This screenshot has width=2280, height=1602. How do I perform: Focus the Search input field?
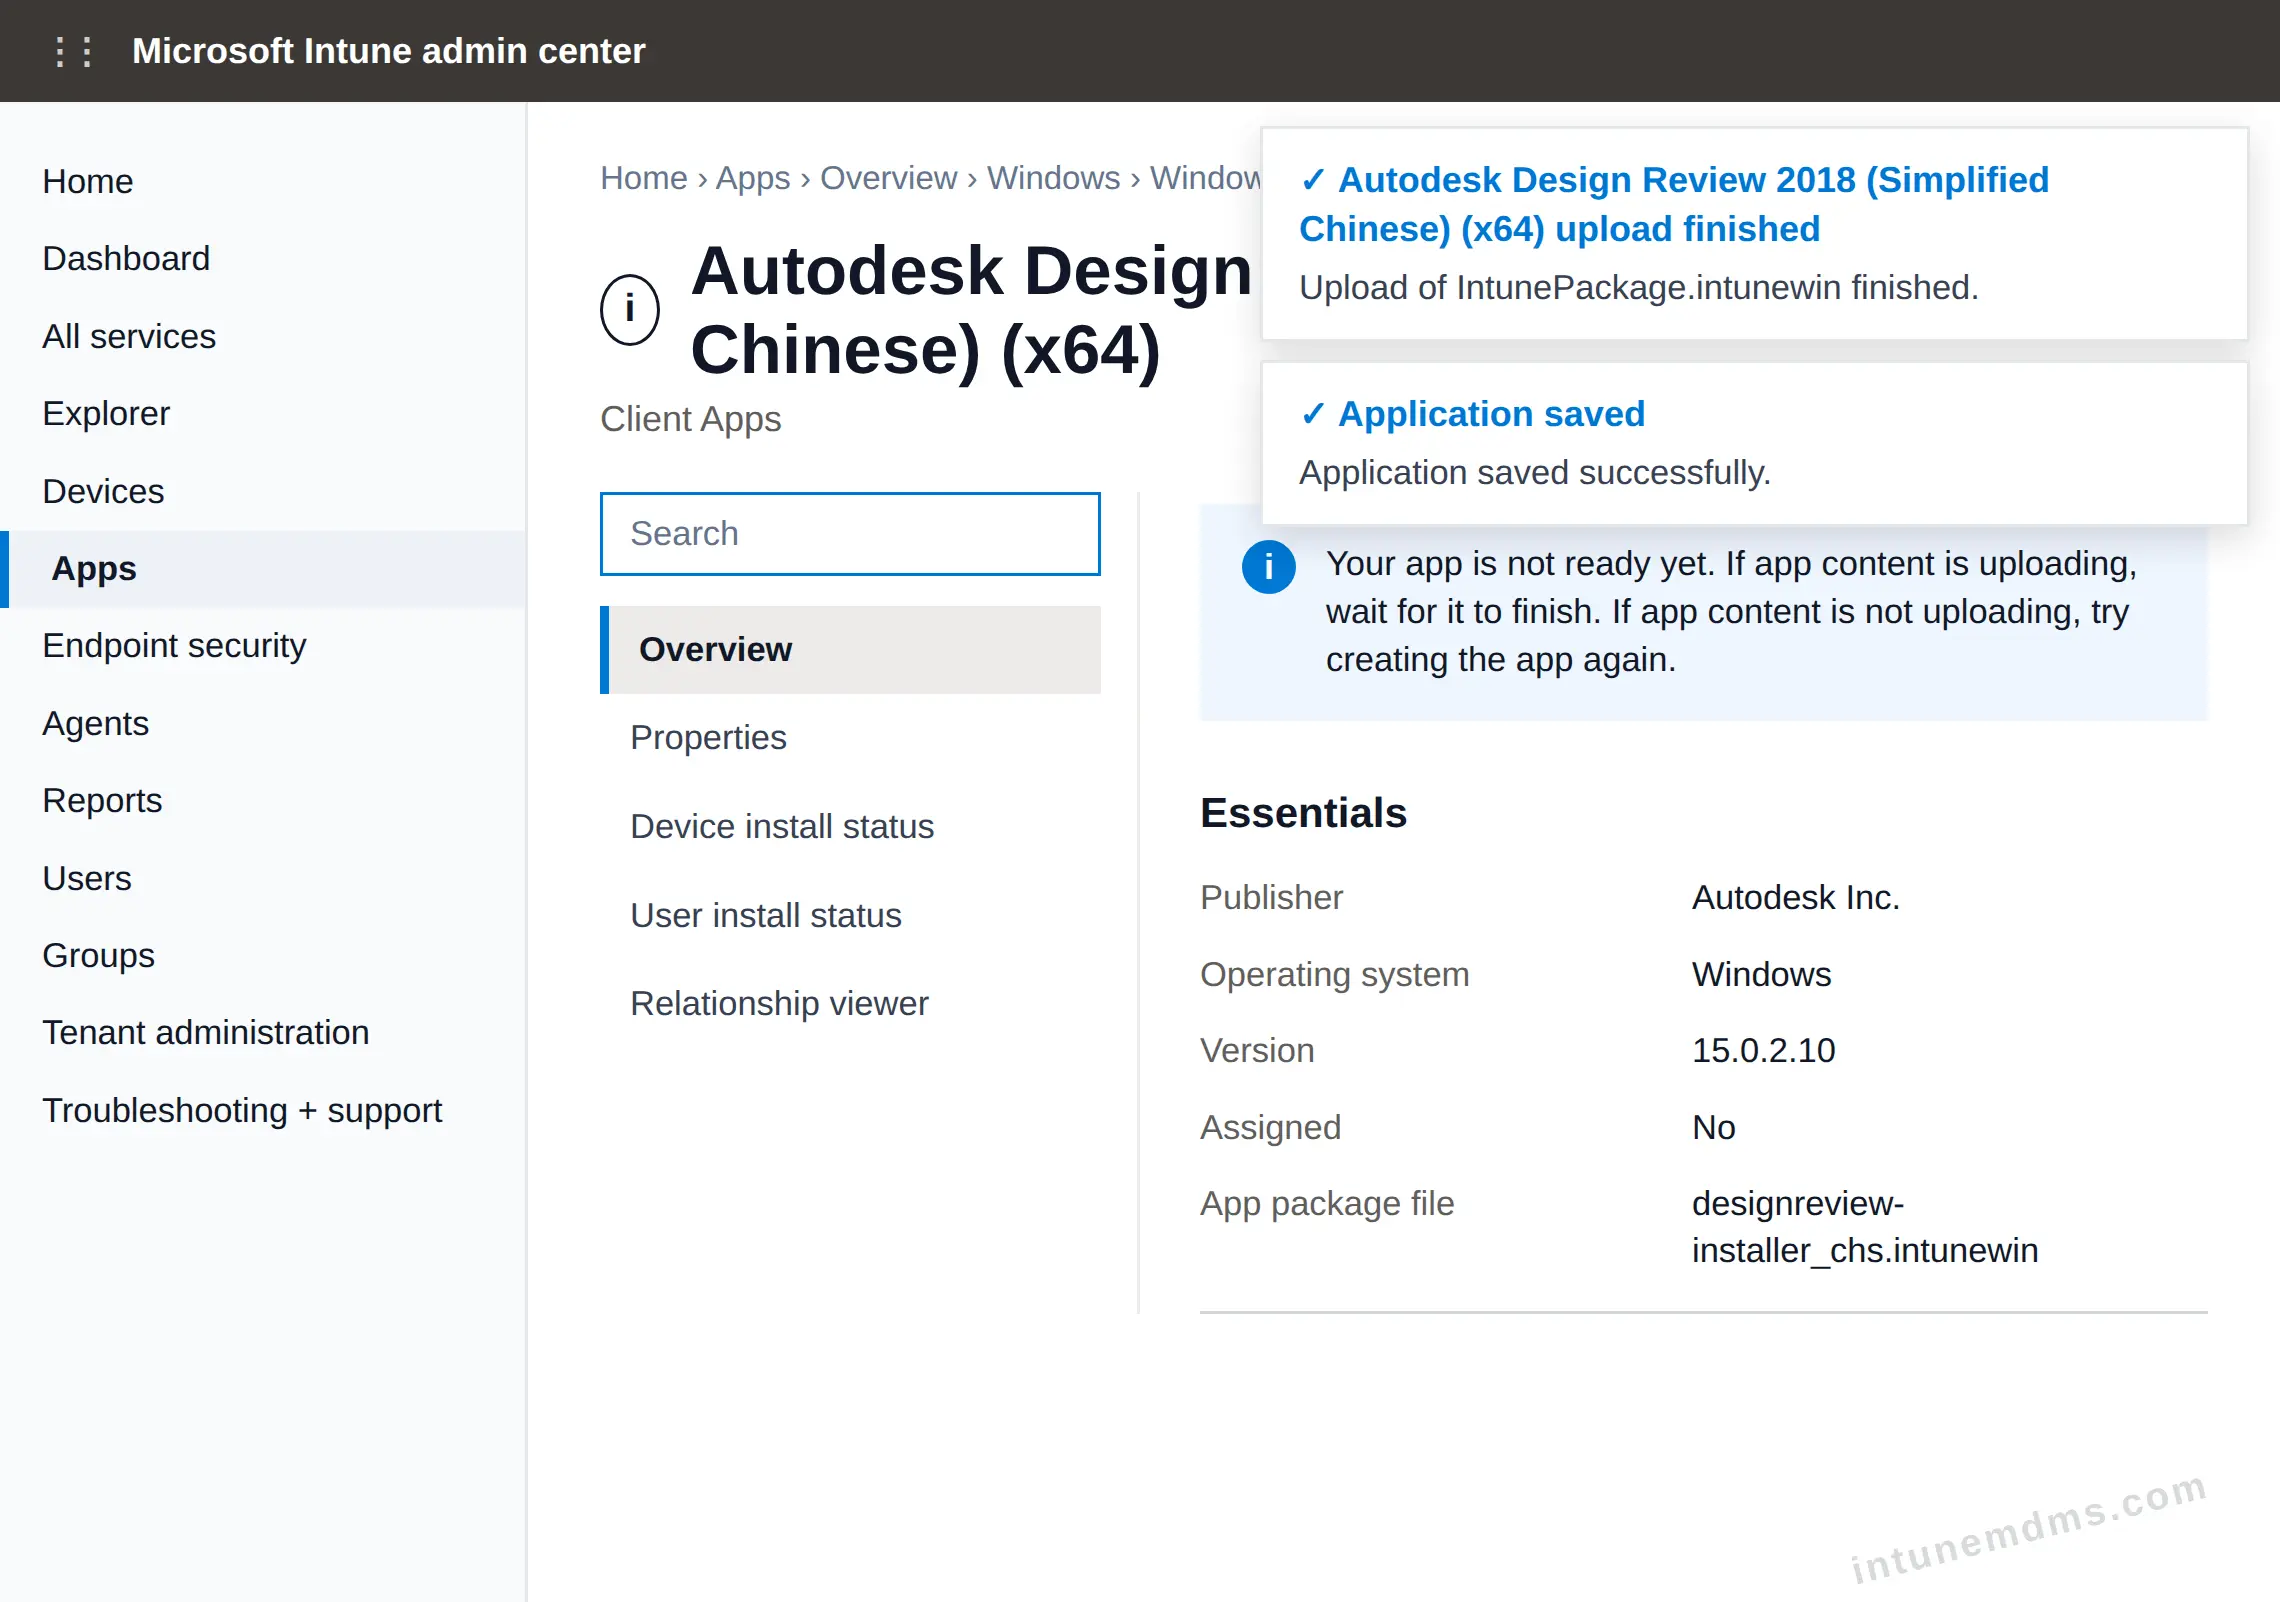point(850,534)
